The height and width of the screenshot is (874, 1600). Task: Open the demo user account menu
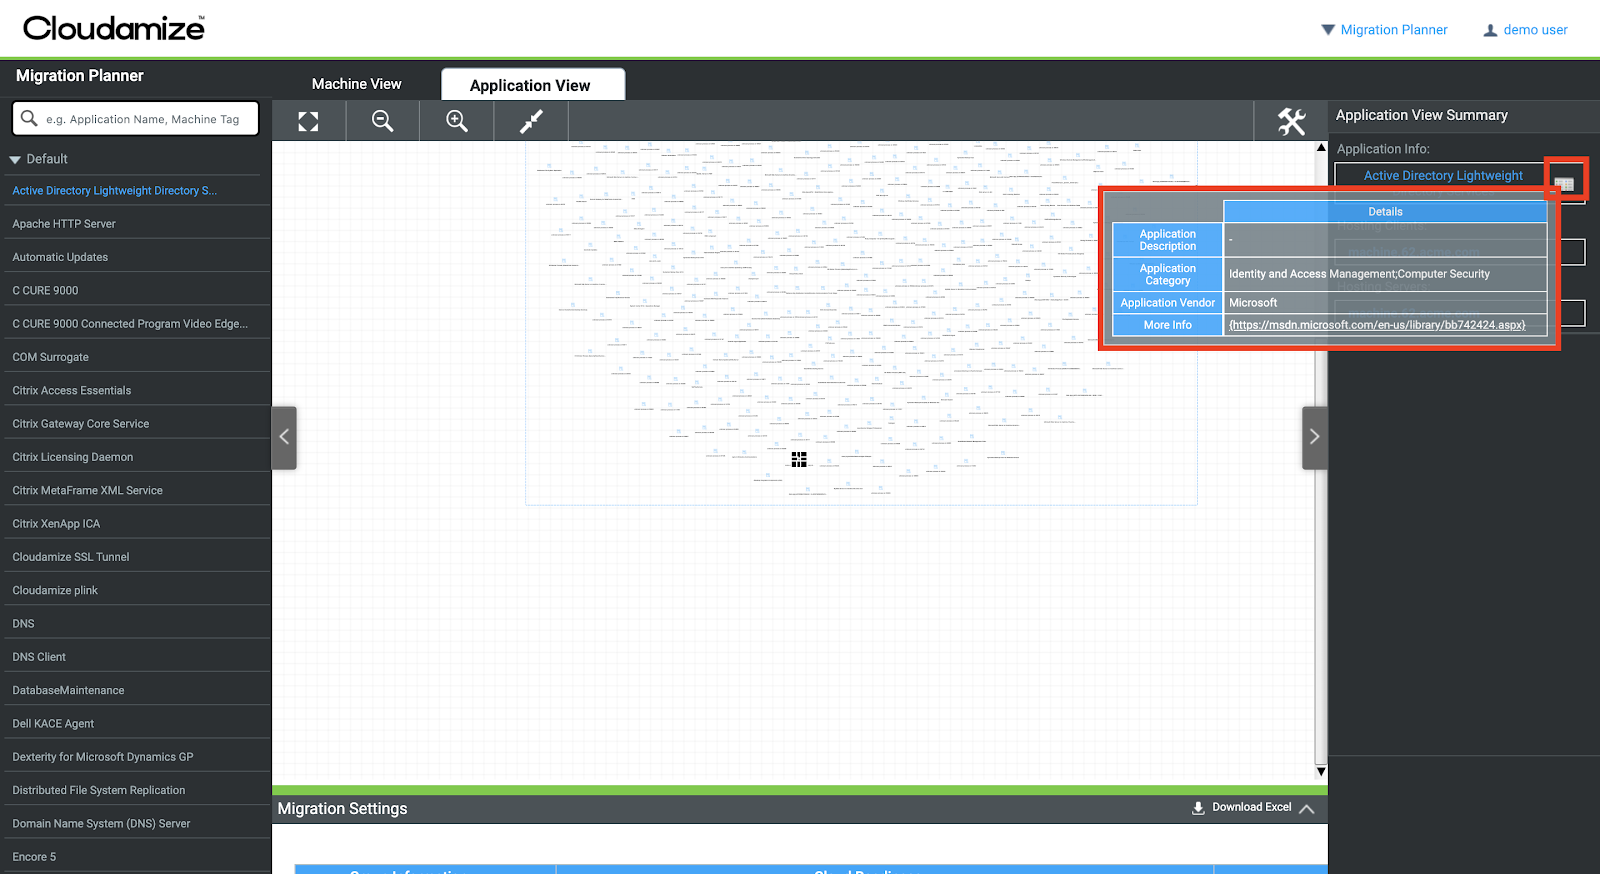click(1525, 30)
